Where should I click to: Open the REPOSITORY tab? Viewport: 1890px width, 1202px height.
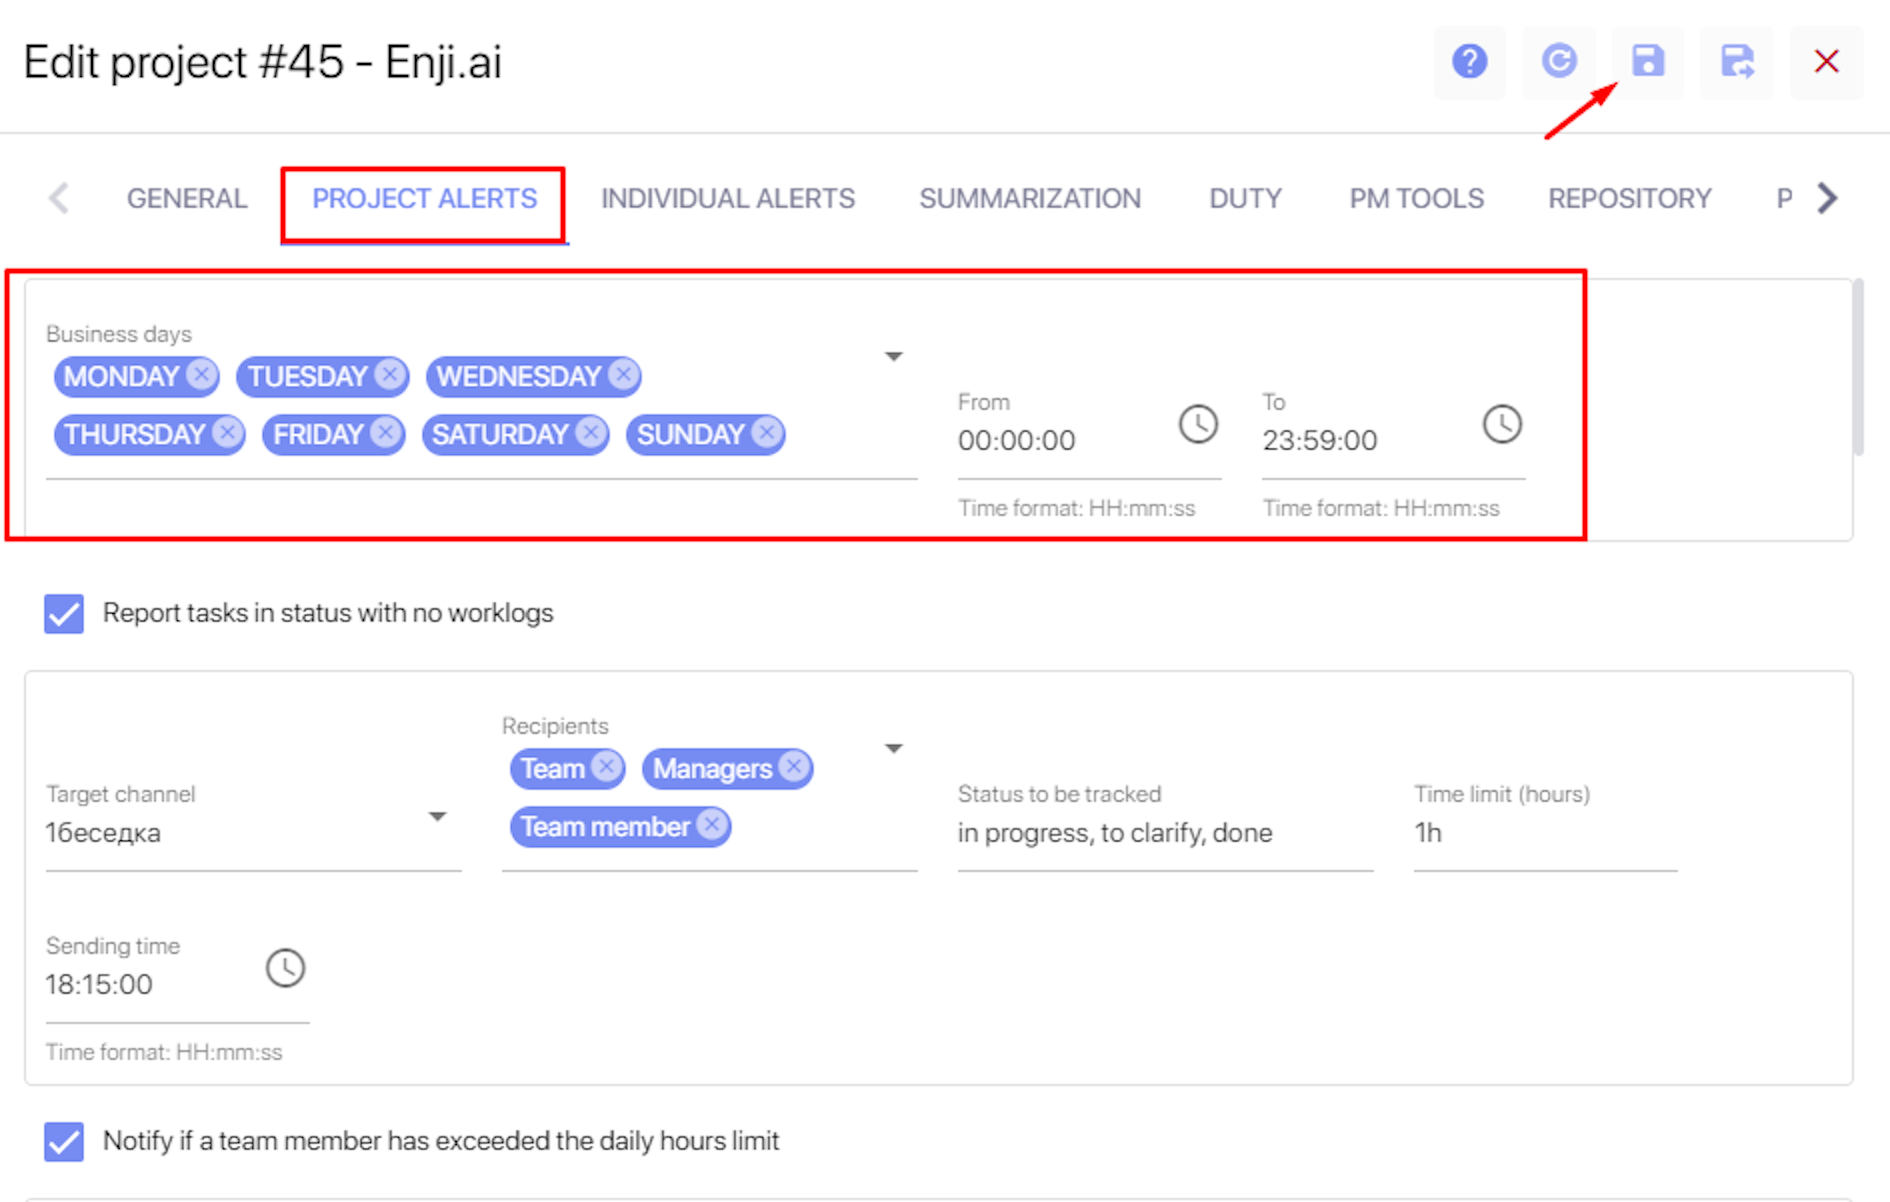(1629, 198)
